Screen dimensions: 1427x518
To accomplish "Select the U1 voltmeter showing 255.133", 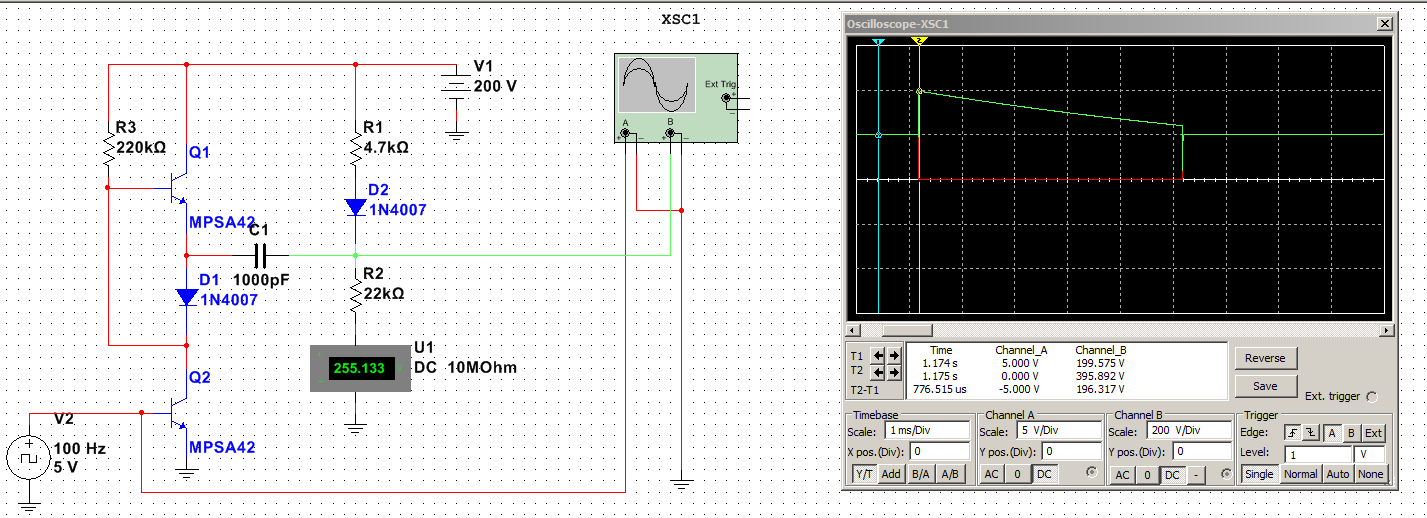I will coord(360,368).
